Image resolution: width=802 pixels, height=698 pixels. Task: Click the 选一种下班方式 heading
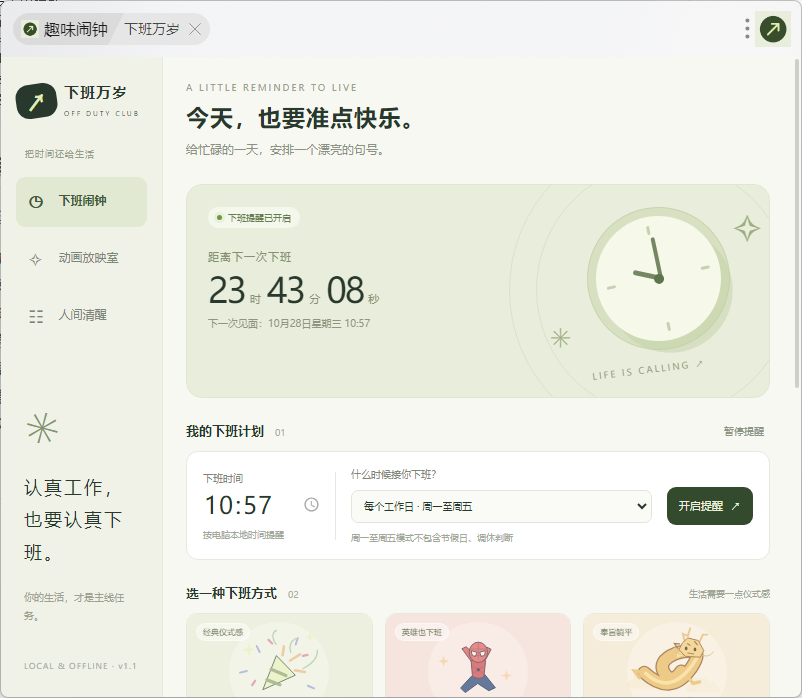pos(231,594)
